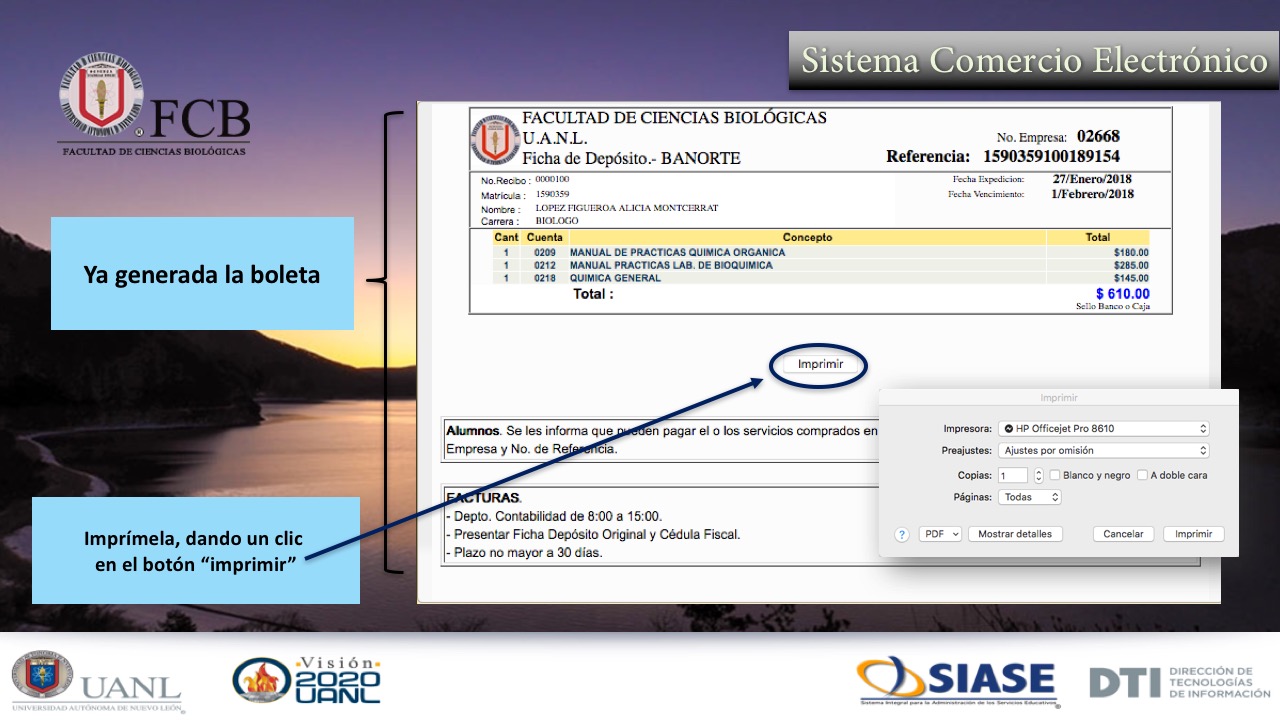Click the Copias number field

pyautogui.click(x=1013, y=476)
